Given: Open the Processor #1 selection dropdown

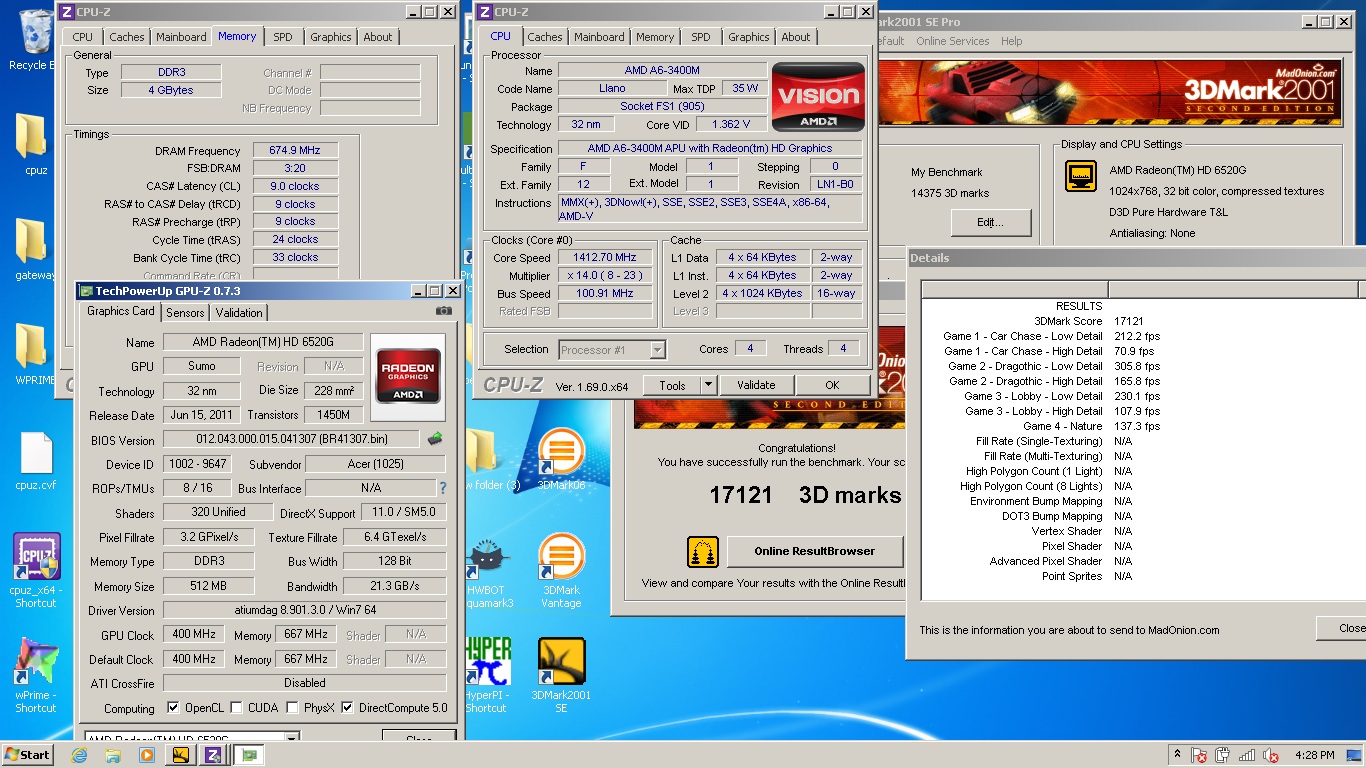Looking at the screenshot, I should tap(657, 349).
